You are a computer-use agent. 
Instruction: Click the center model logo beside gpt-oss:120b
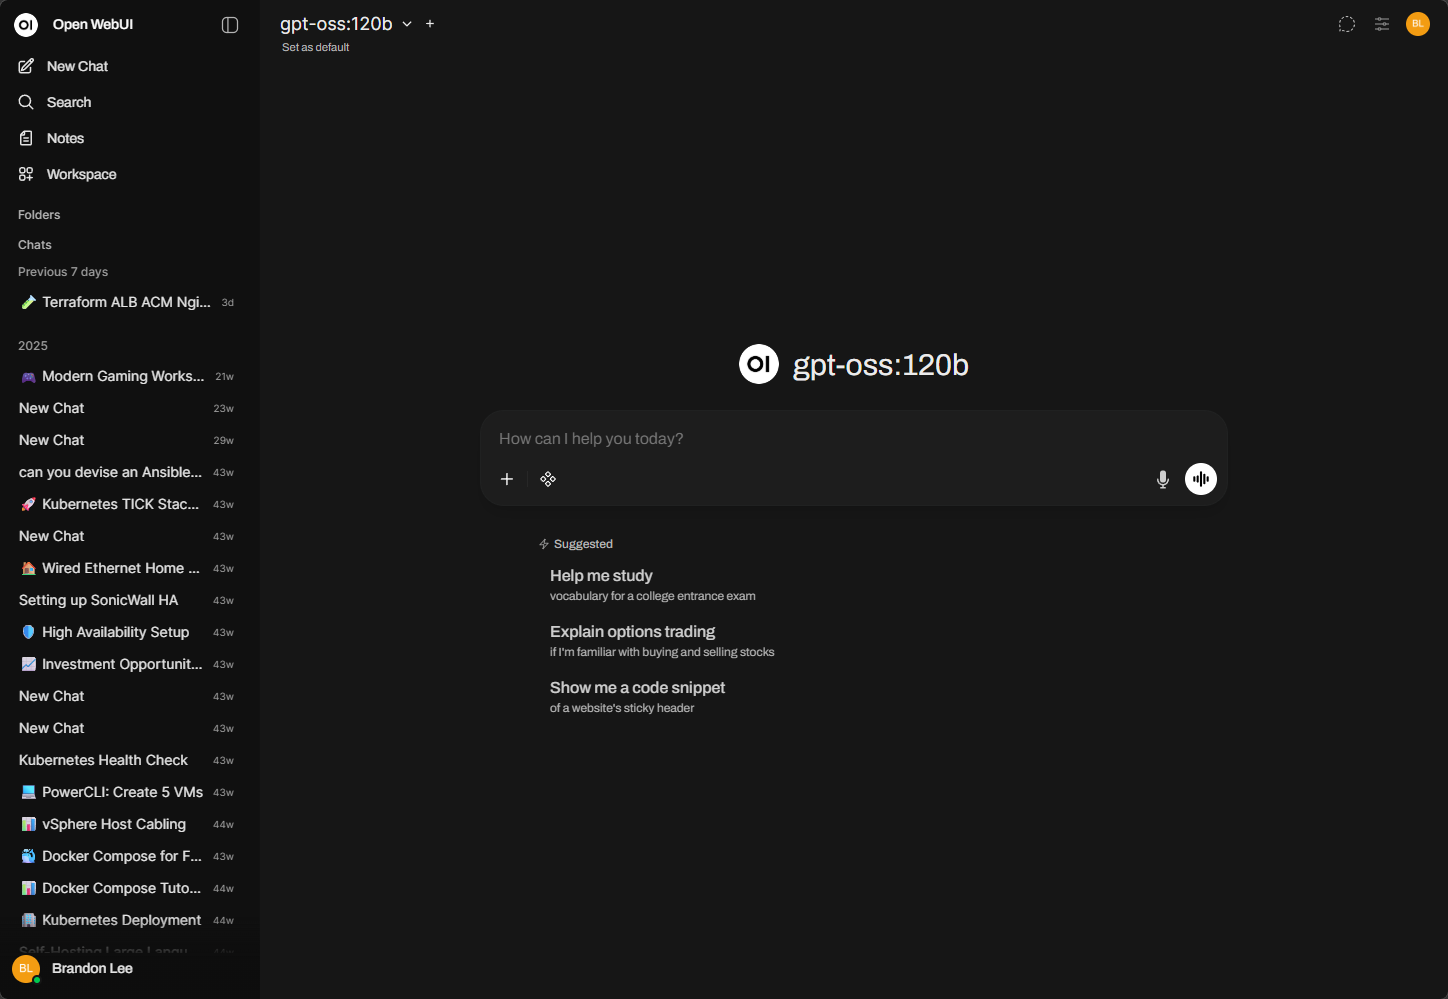pyautogui.click(x=759, y=364)
